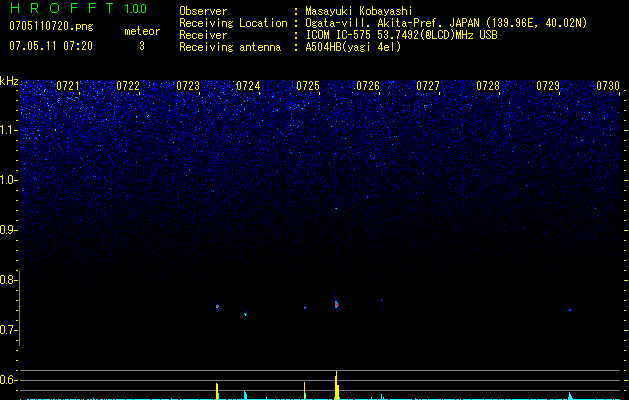Select the file name 0705110720.png
Screen dimensions: 629x400
click(x=51, y=26)
